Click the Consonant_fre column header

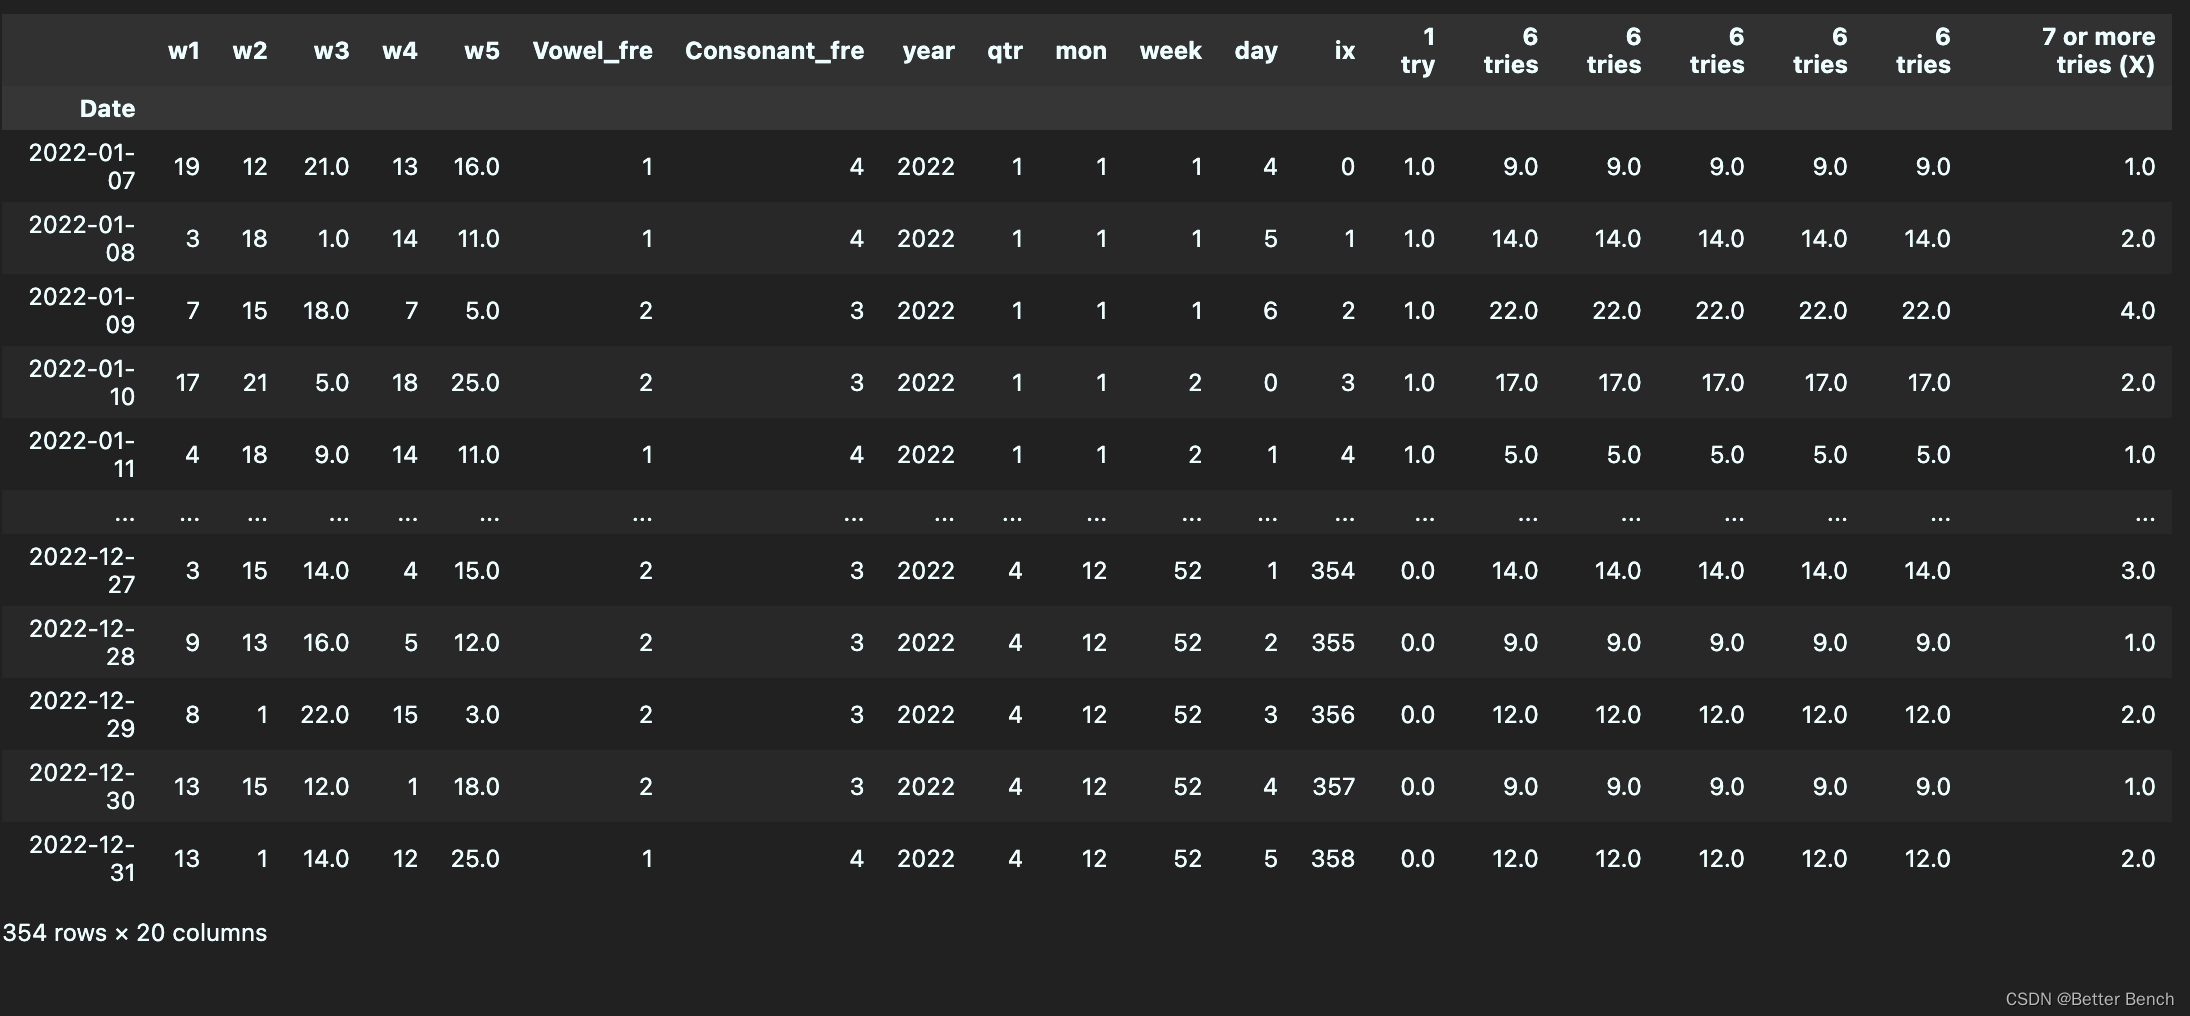pos(774,51)
